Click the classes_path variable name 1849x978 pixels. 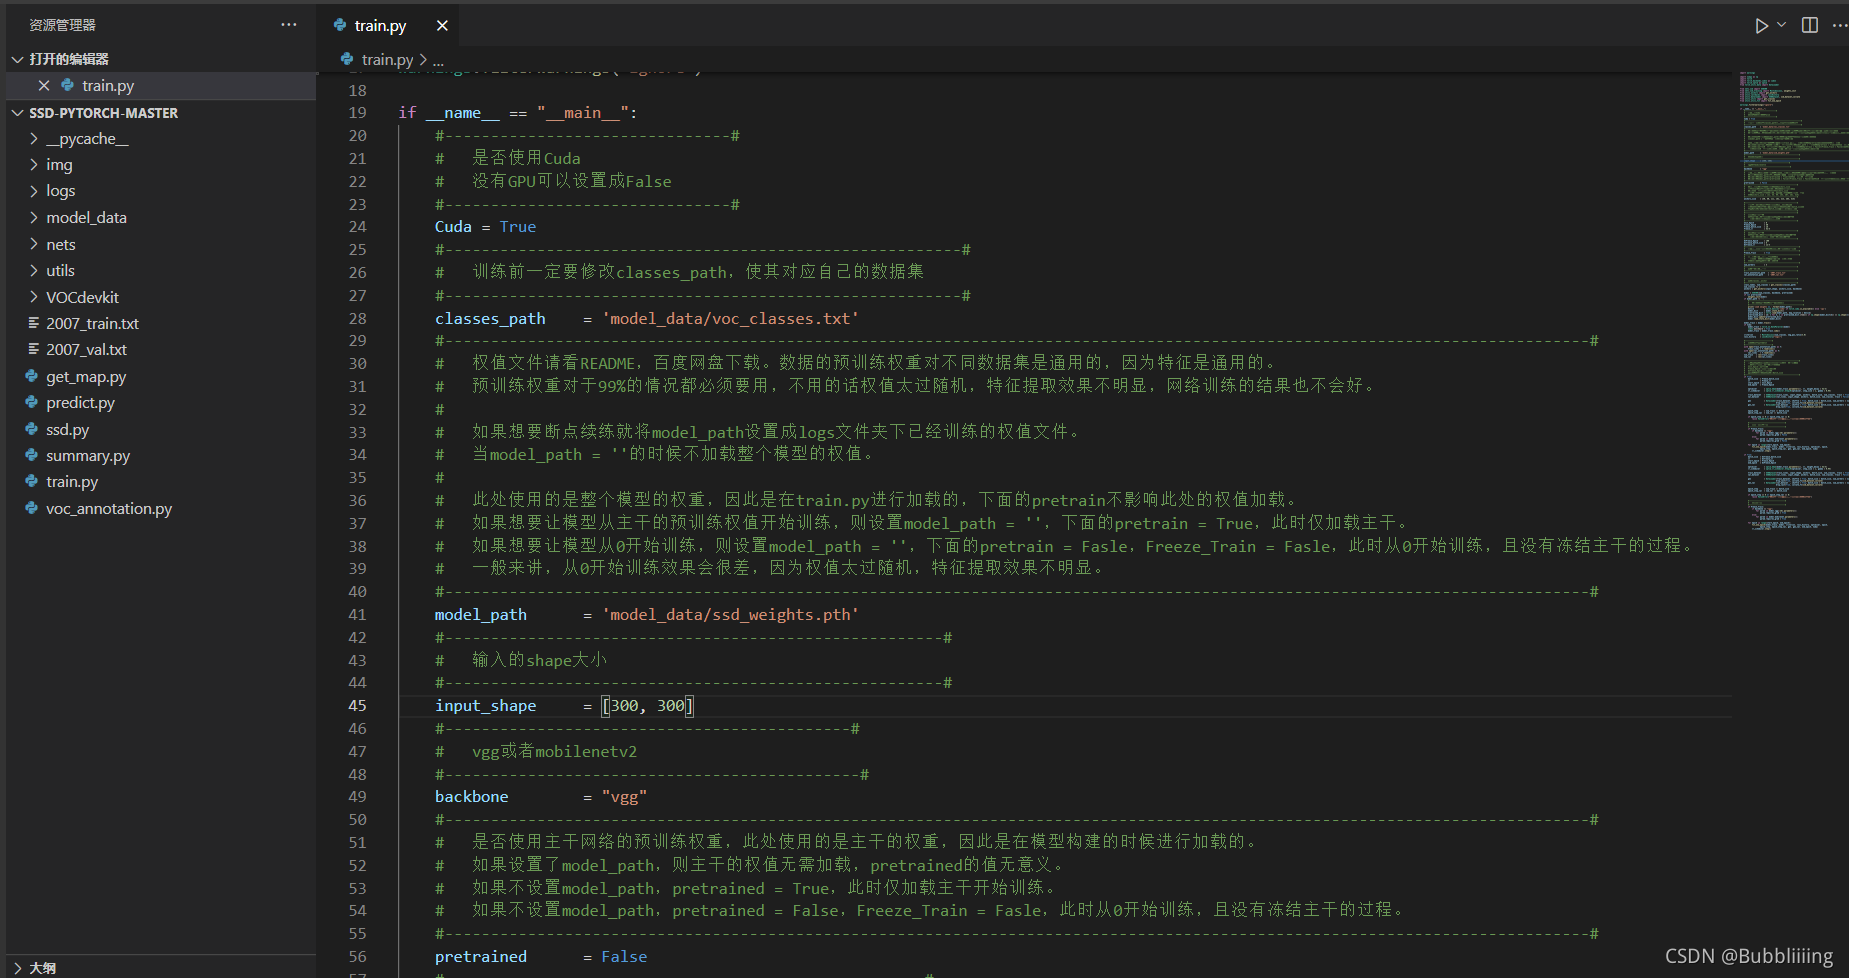click(x=490, y=319)
